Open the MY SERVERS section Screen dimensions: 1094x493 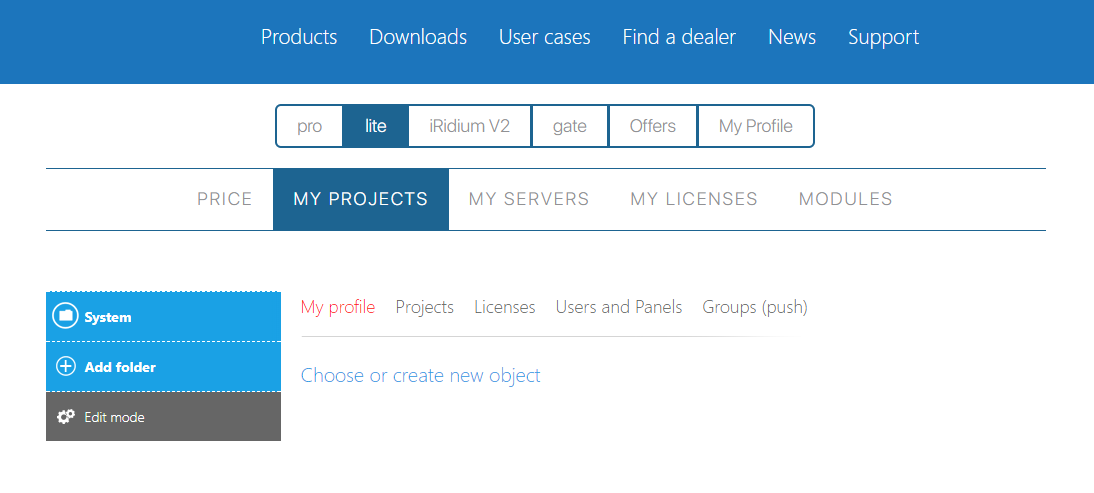(x=529, y=199)
